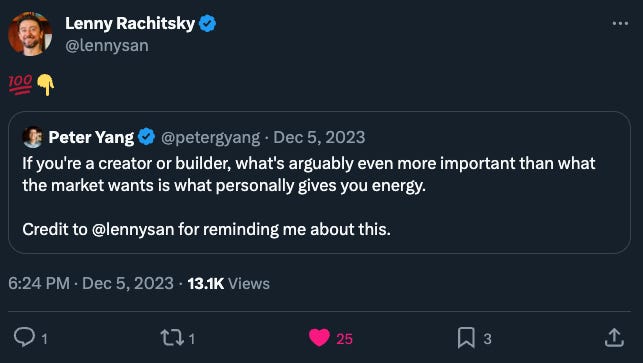Click the 6:24 PM timestamp
The height and width of the screenshot is (363, 643).
[x=39, y=283]
